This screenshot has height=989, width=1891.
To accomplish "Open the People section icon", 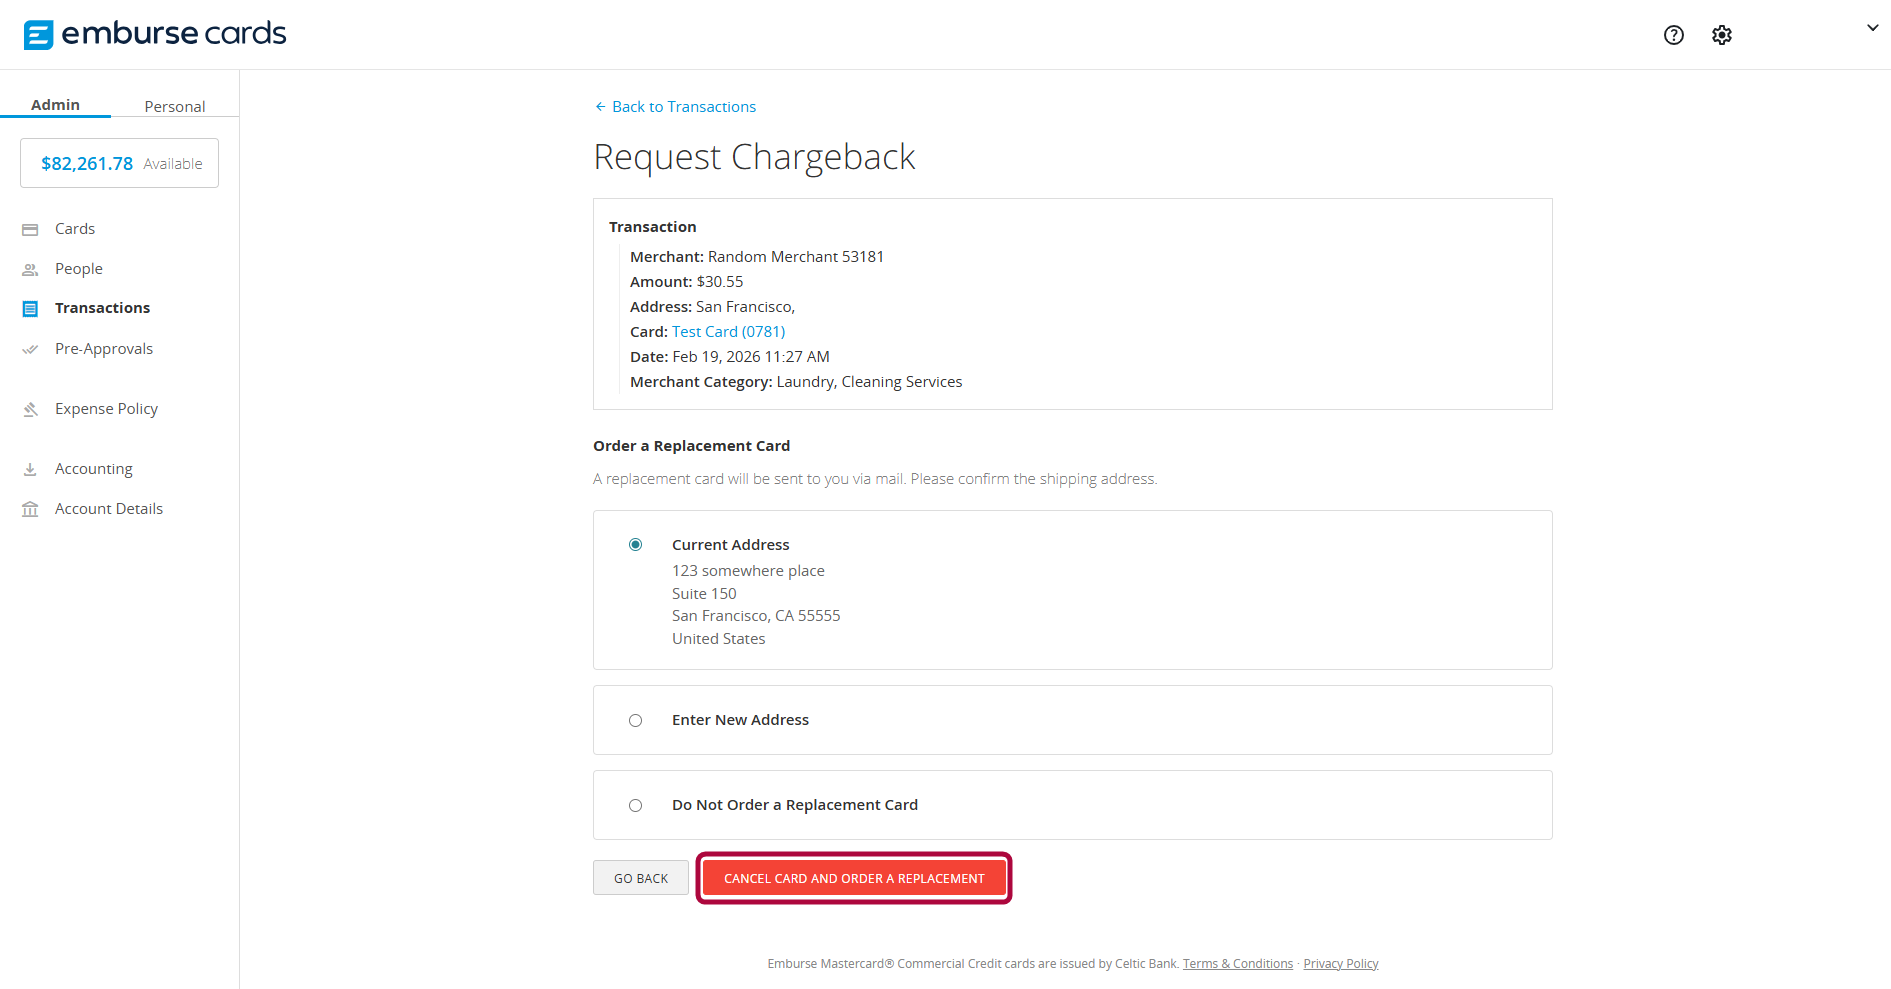I will (x=31, y=268).
